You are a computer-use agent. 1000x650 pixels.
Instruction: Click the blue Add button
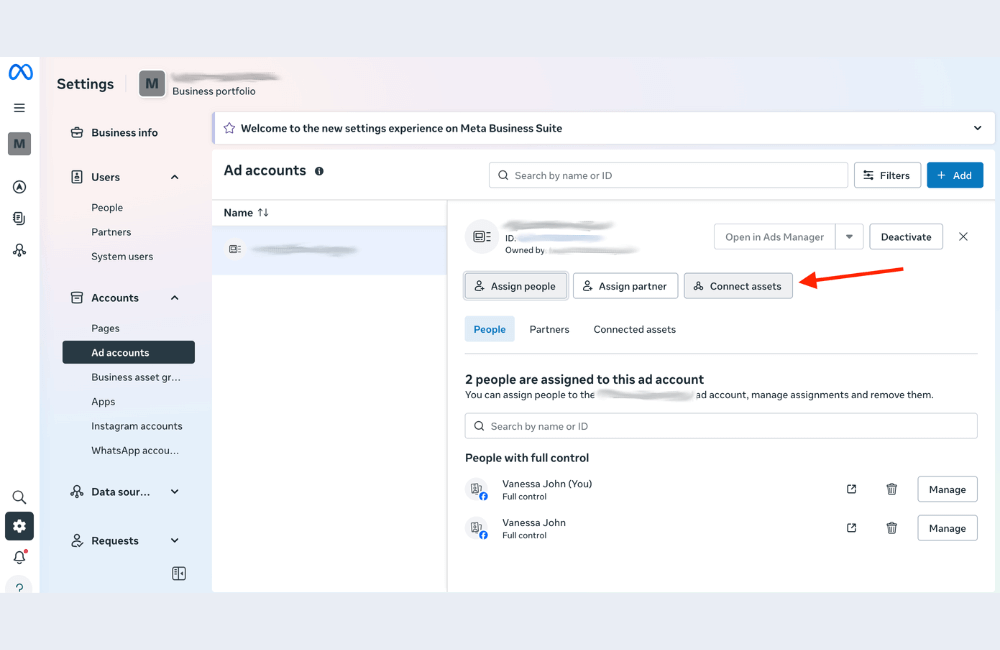(x=955, y=175)
